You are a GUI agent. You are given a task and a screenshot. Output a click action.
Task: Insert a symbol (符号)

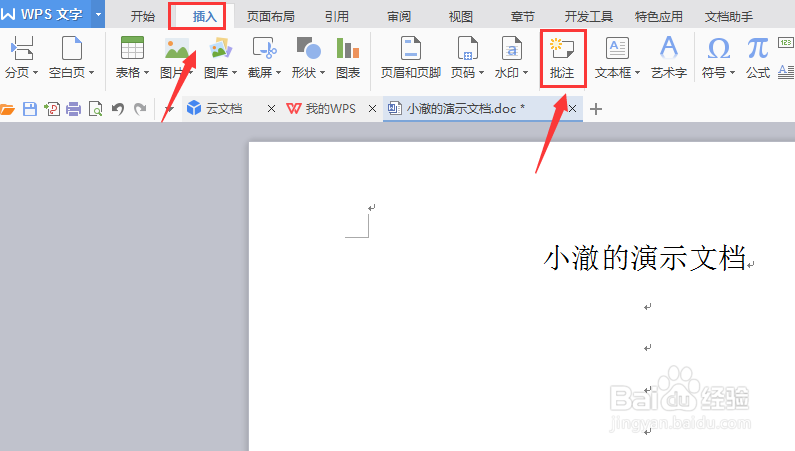coord(718,57)
